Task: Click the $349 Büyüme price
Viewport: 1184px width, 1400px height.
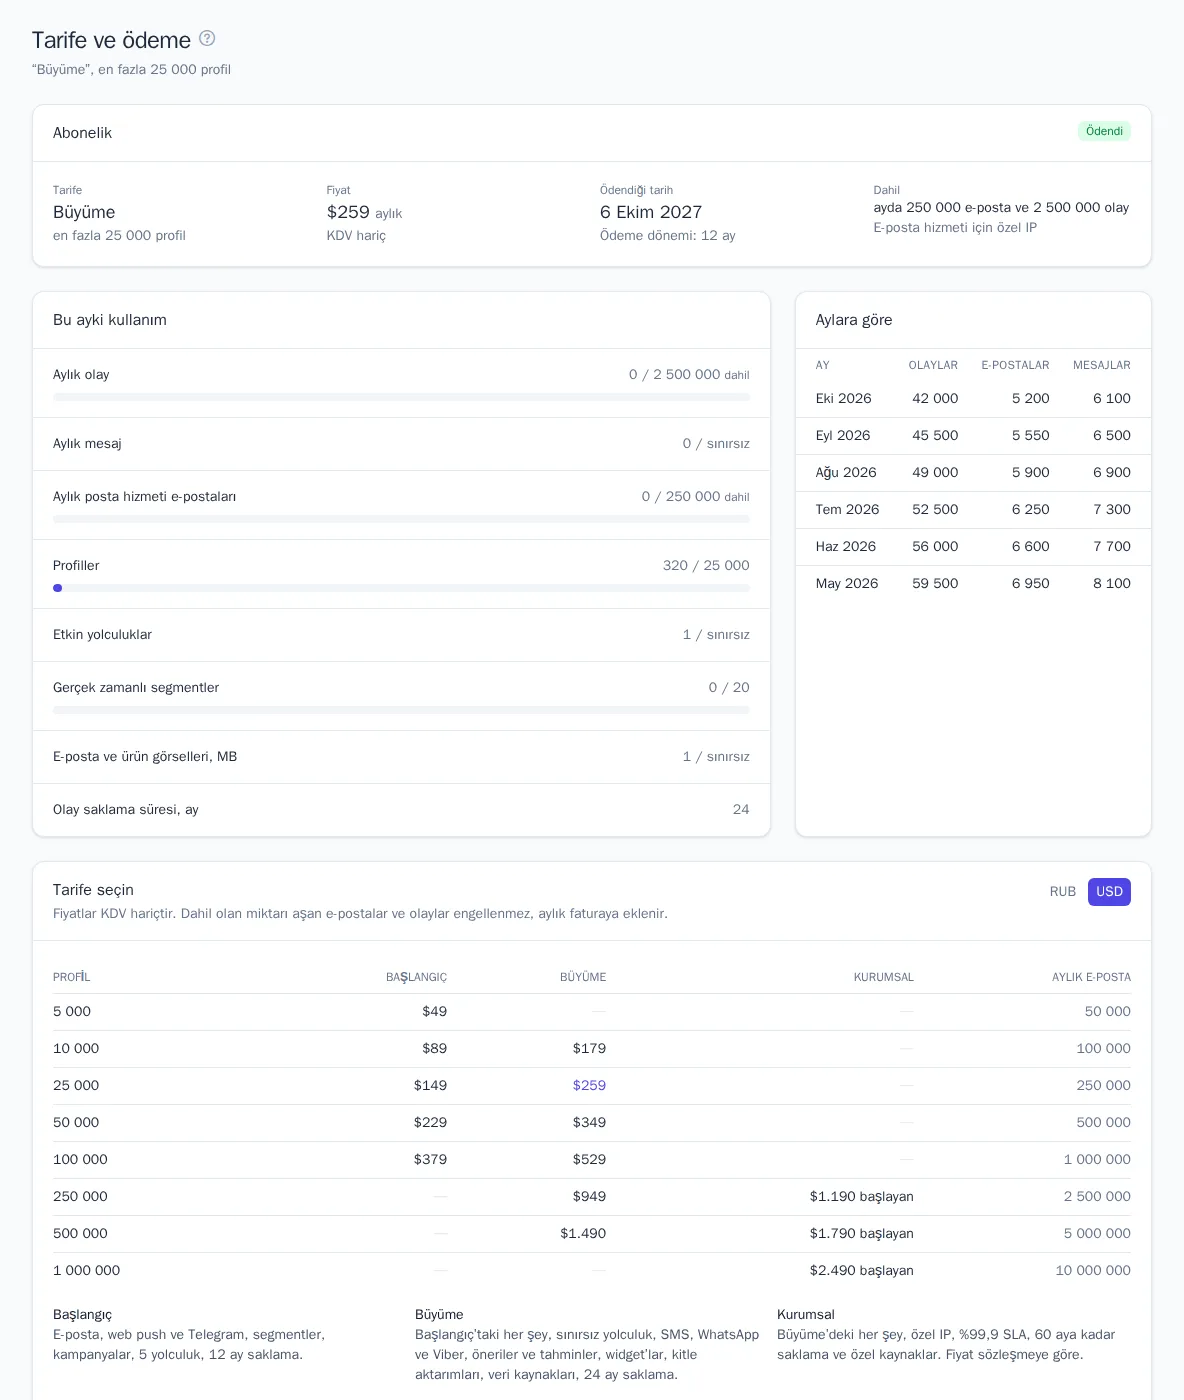Action: 589,1123
